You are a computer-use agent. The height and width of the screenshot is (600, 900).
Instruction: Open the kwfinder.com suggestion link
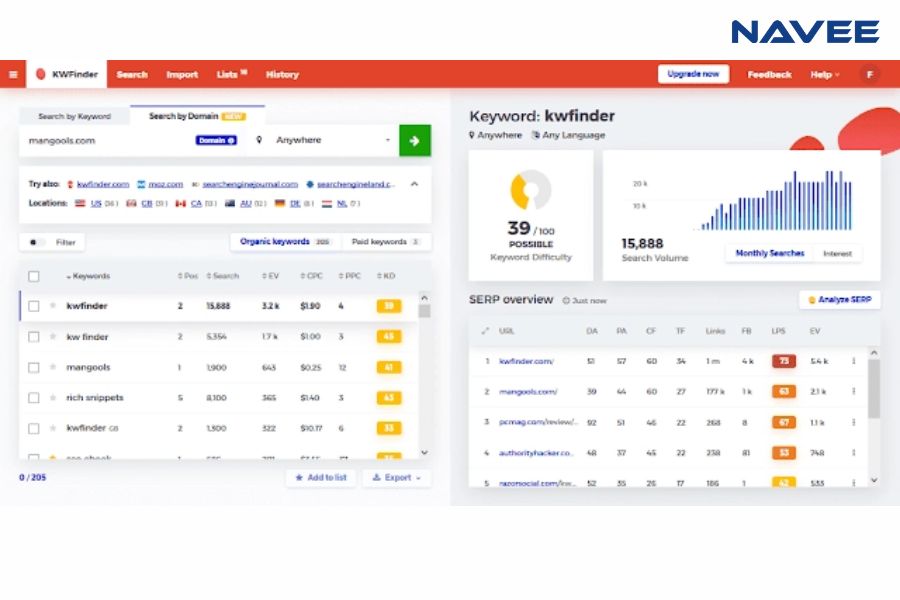coord(103,184)
